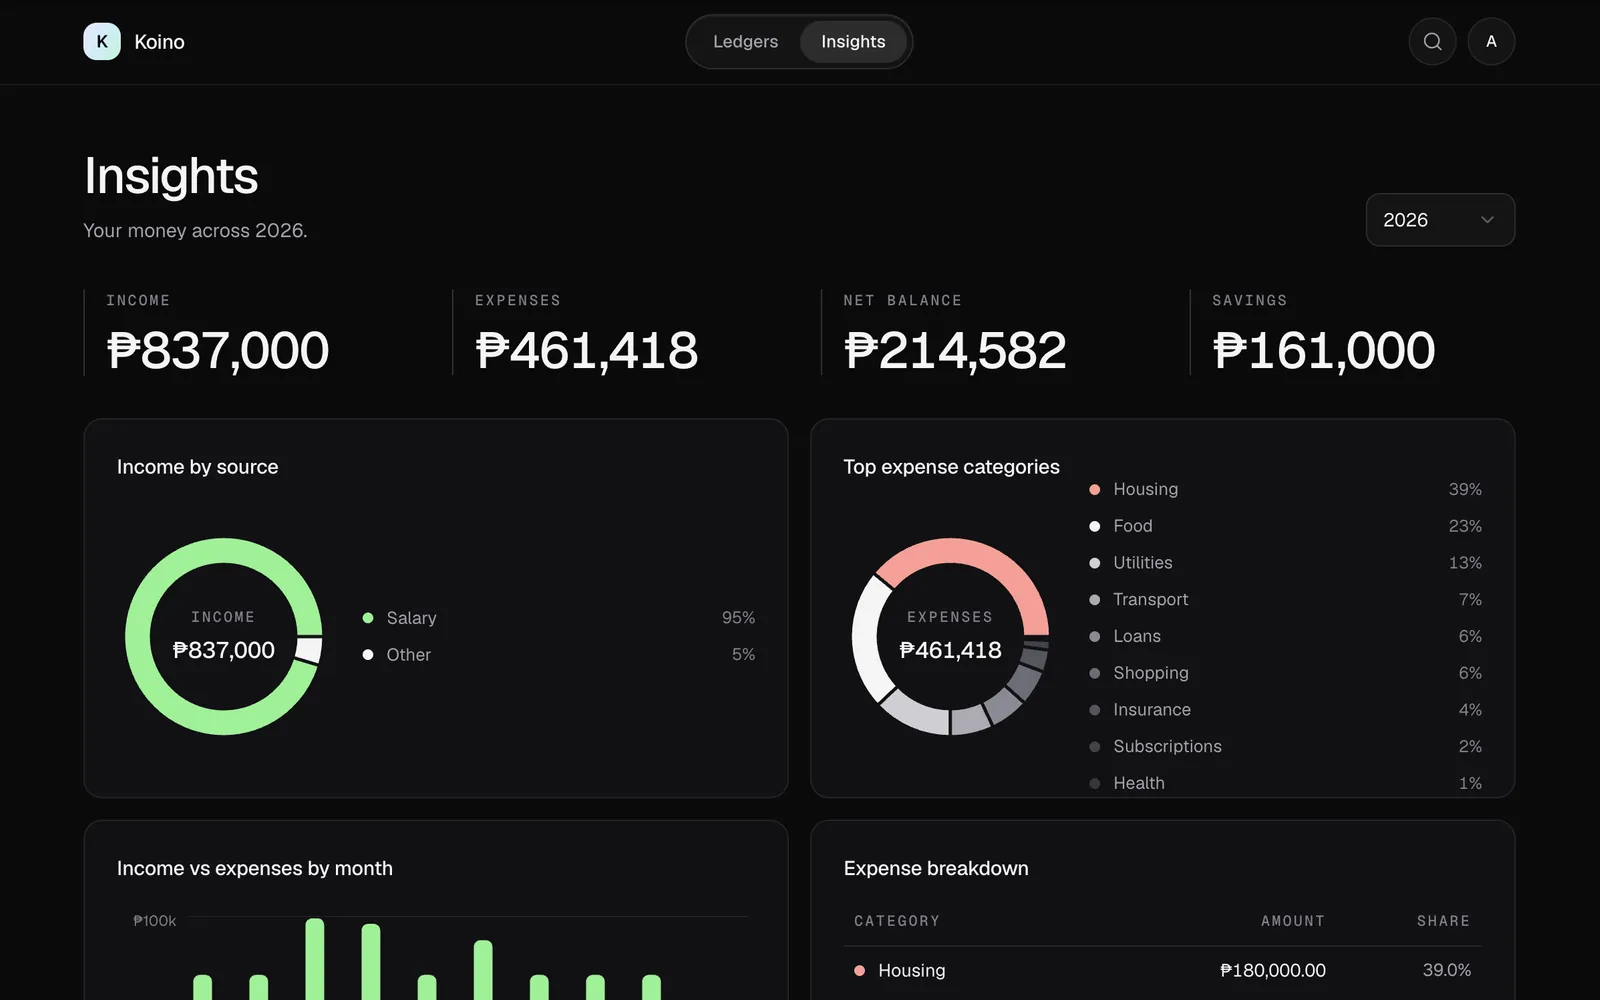Screen dimensions: 1600x1000
Task: Click the Koino brand name
Action: [159, 42]
